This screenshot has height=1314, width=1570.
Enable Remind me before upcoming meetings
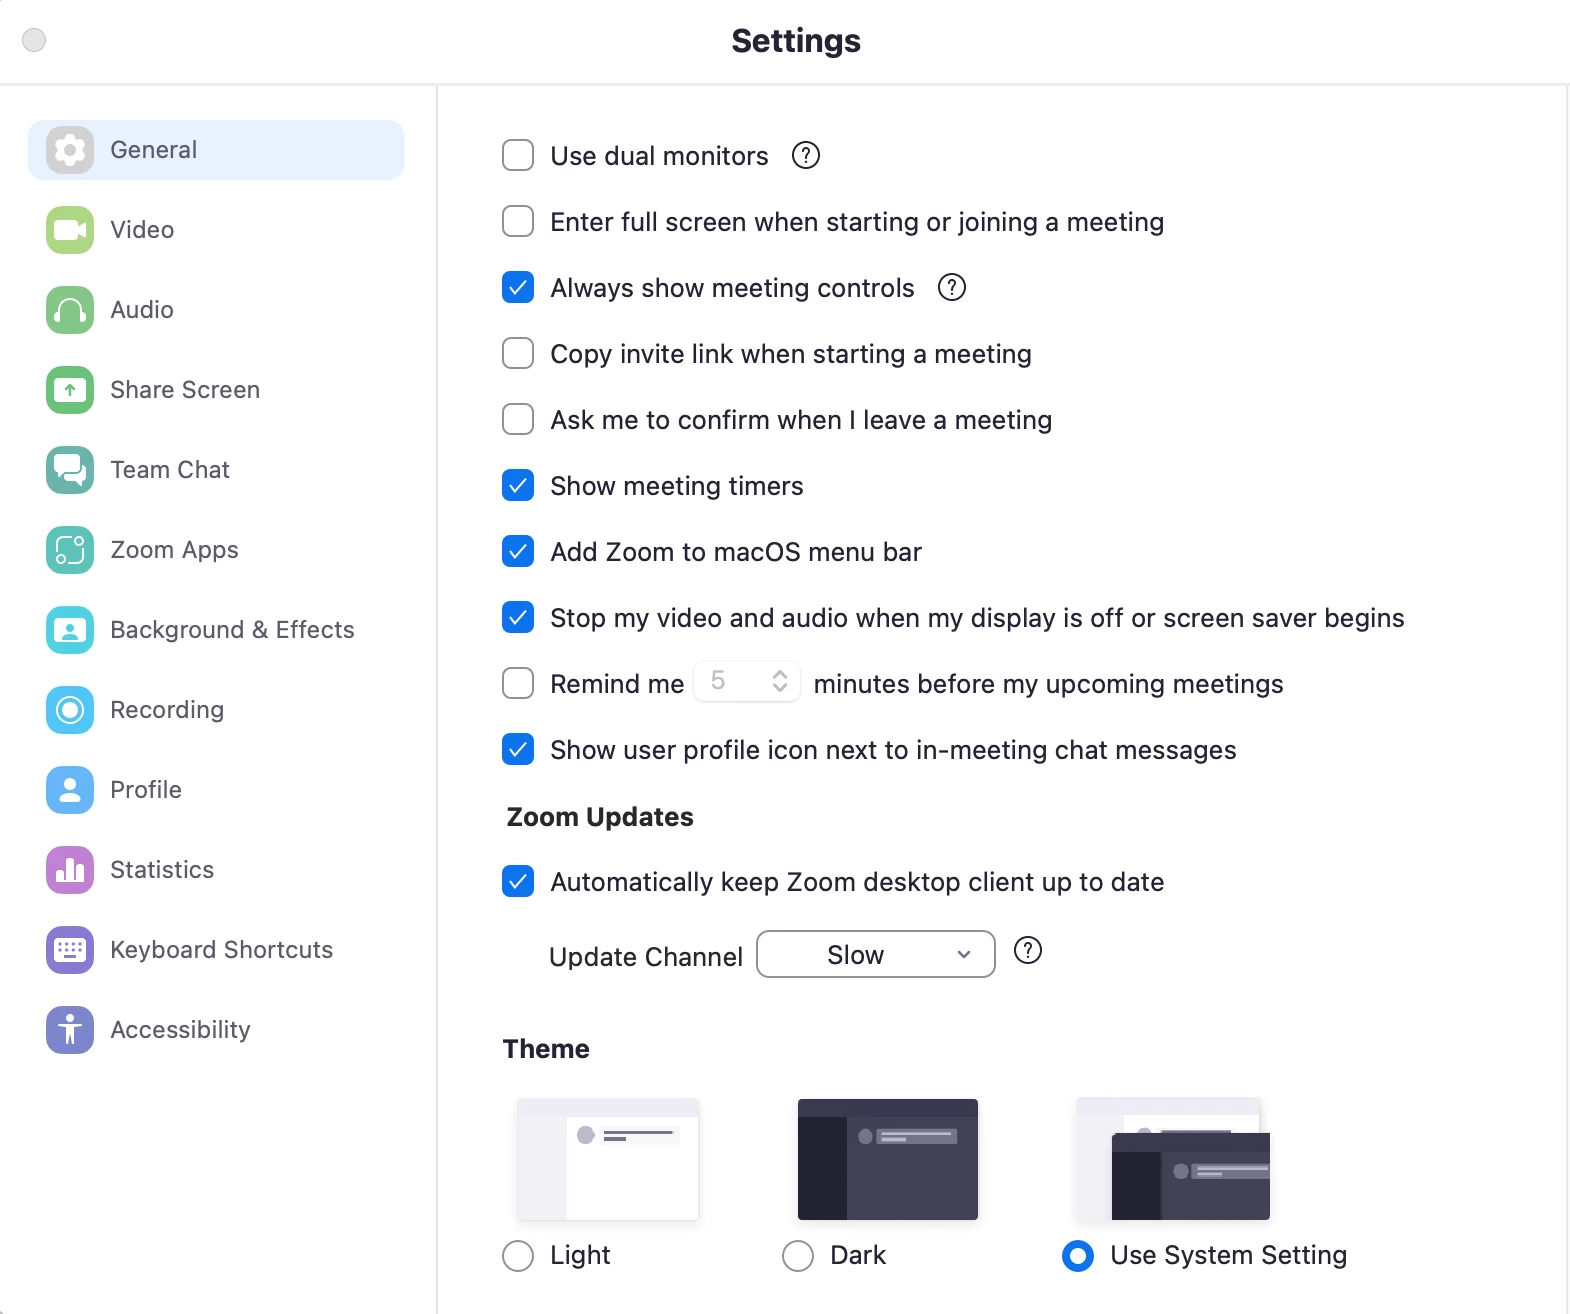coord(518,683)
